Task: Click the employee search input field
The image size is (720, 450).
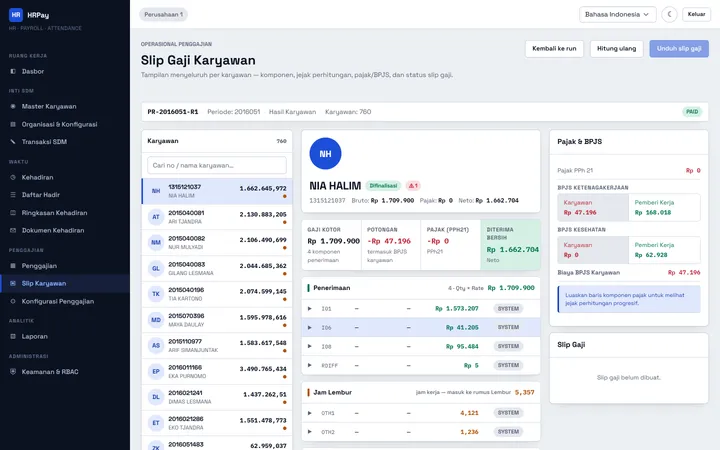Action: pos(217,165)
